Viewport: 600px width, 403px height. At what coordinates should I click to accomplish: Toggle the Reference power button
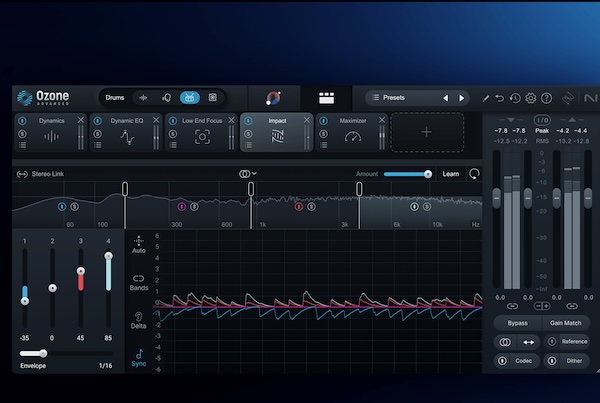(552, 341)
